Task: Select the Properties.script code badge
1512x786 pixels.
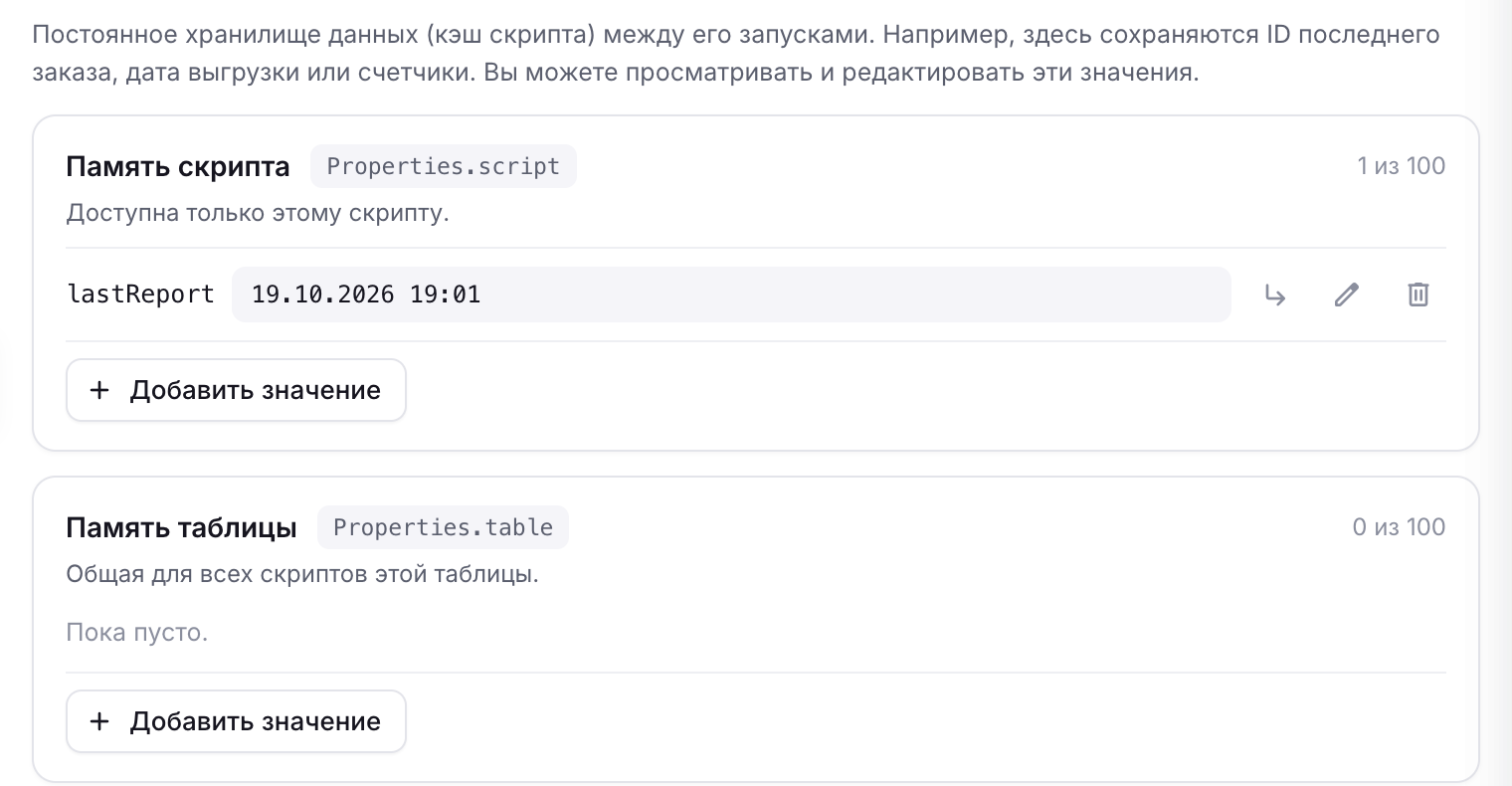Action: tap(443, 166)
